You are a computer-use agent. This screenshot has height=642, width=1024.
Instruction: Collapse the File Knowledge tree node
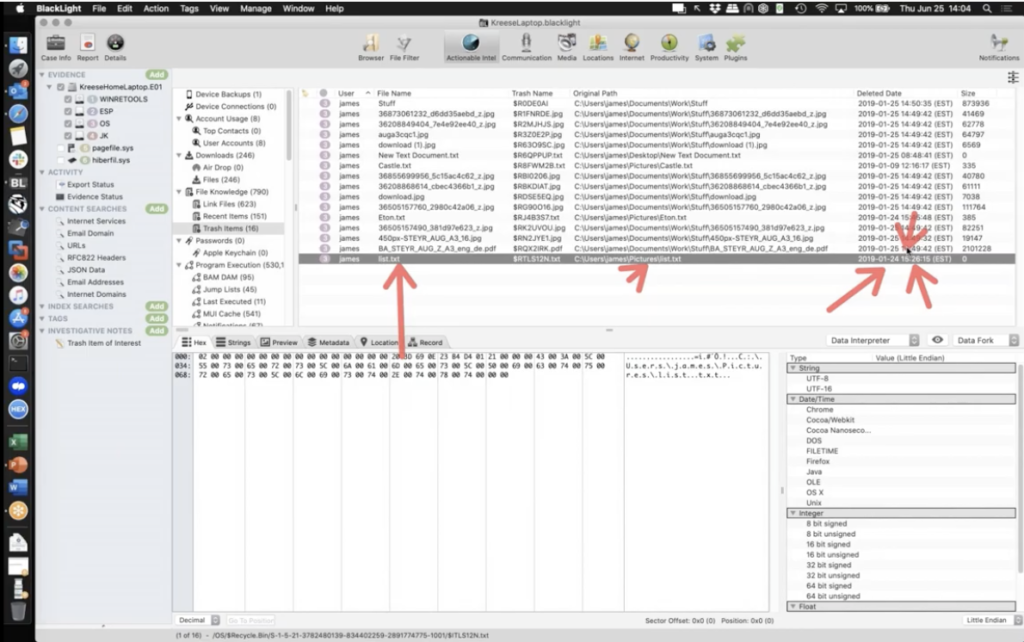(179, 192)
